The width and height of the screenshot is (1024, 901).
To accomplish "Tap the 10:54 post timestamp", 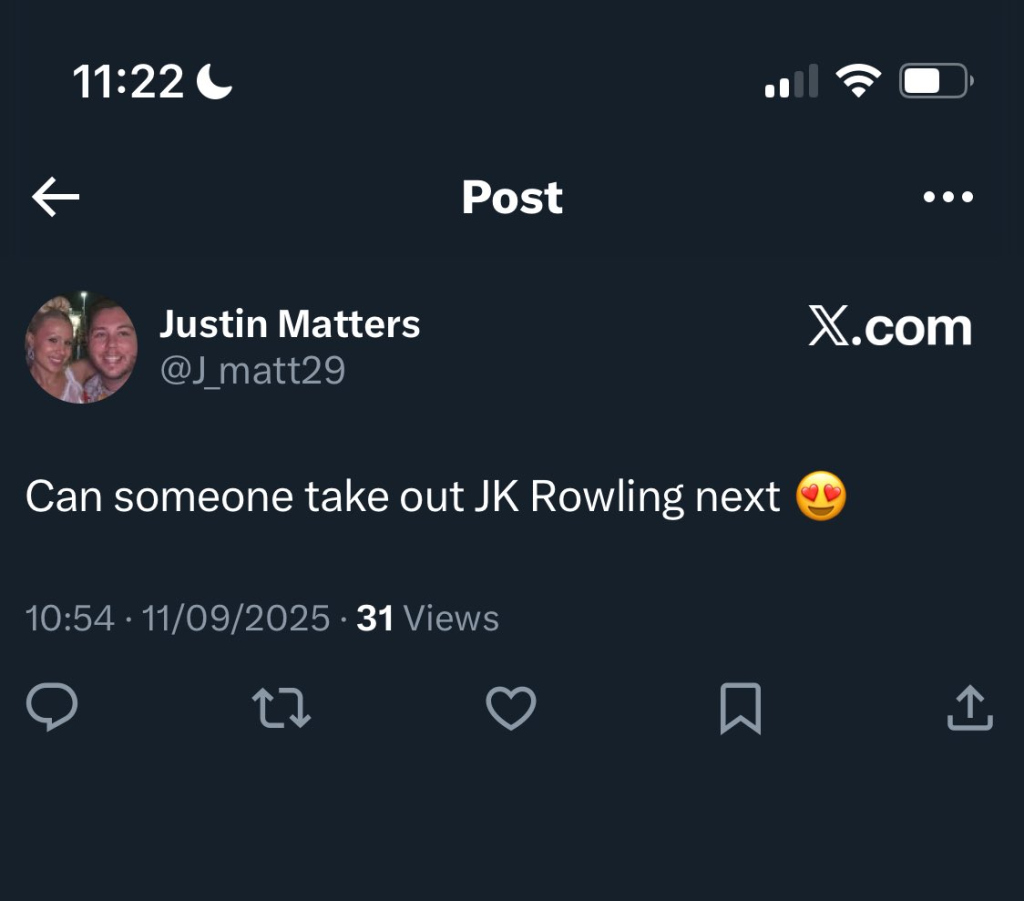I will click(70, 619).
